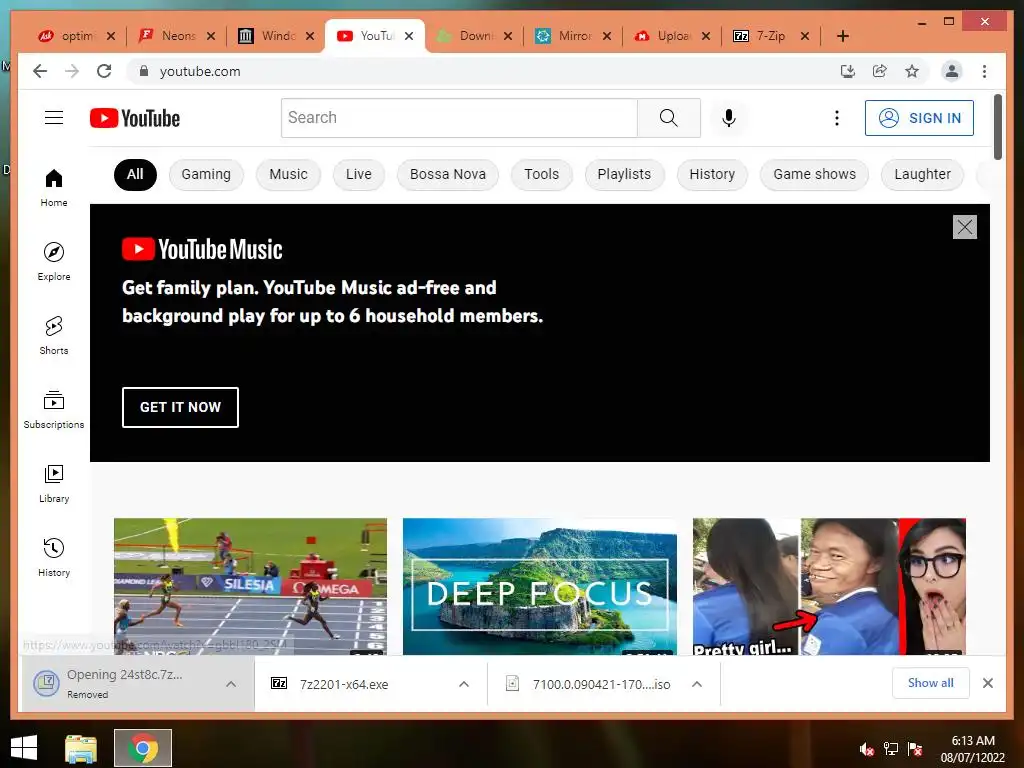This screenshot has height=768, width=1024.
Task: Open History in the sidebar
Action: pyautogui.click(x=54, y=557)
